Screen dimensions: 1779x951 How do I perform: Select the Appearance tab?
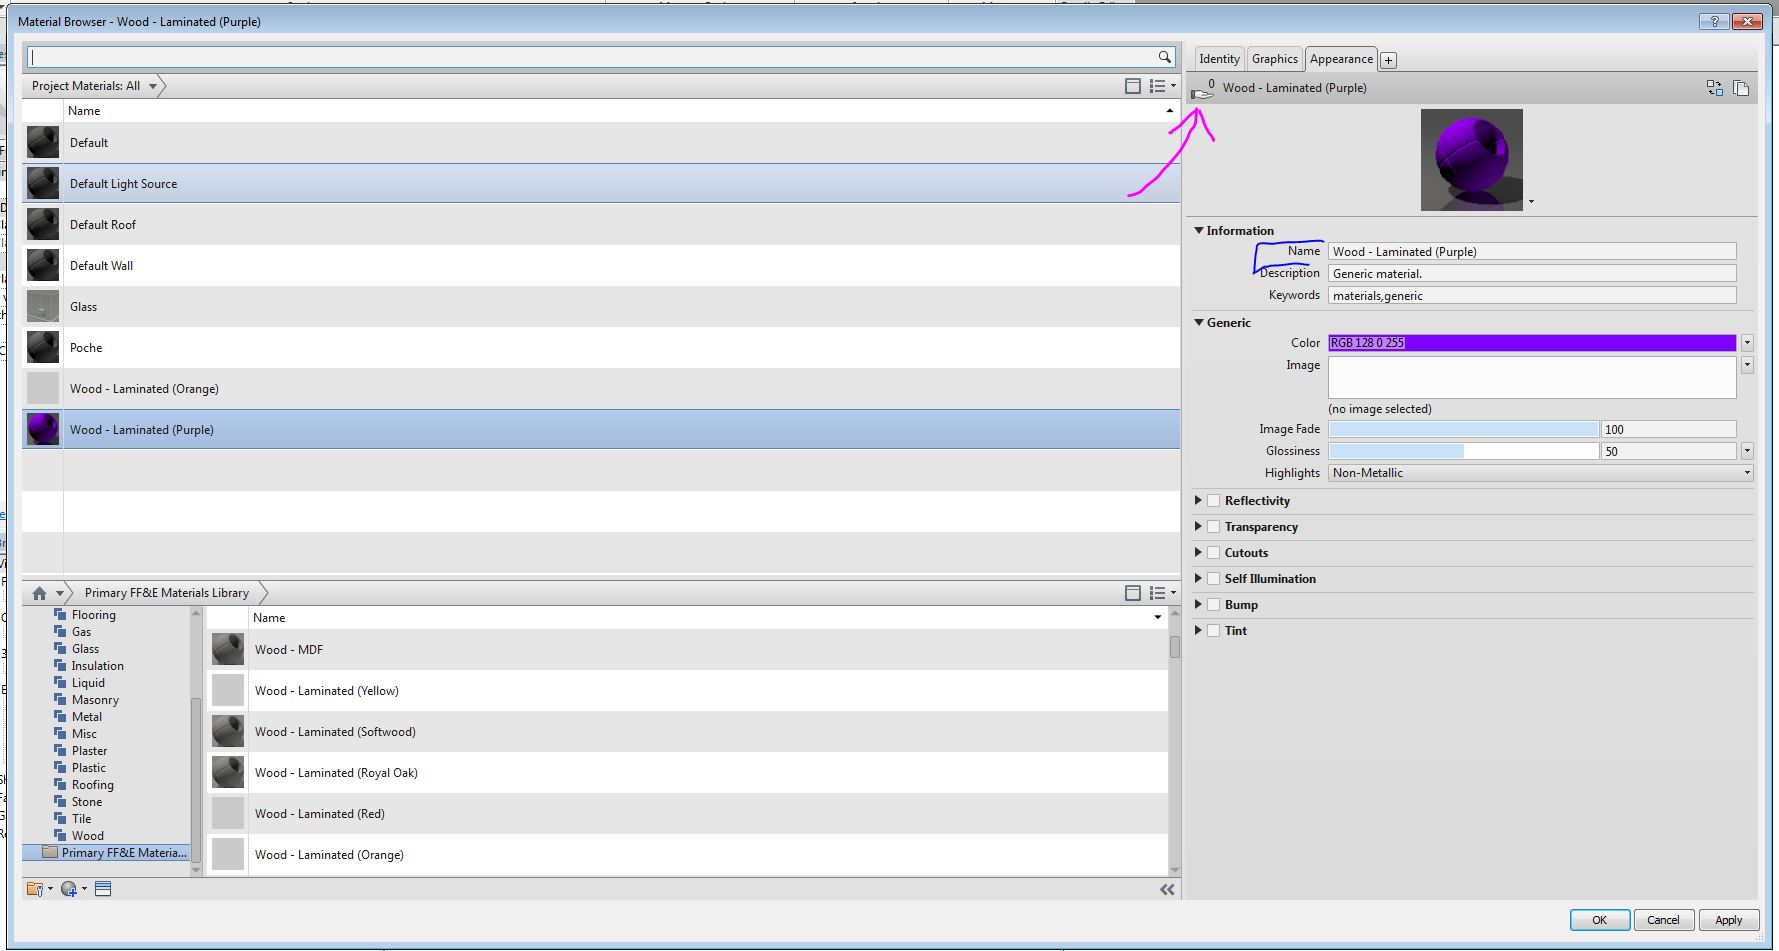1341,59
